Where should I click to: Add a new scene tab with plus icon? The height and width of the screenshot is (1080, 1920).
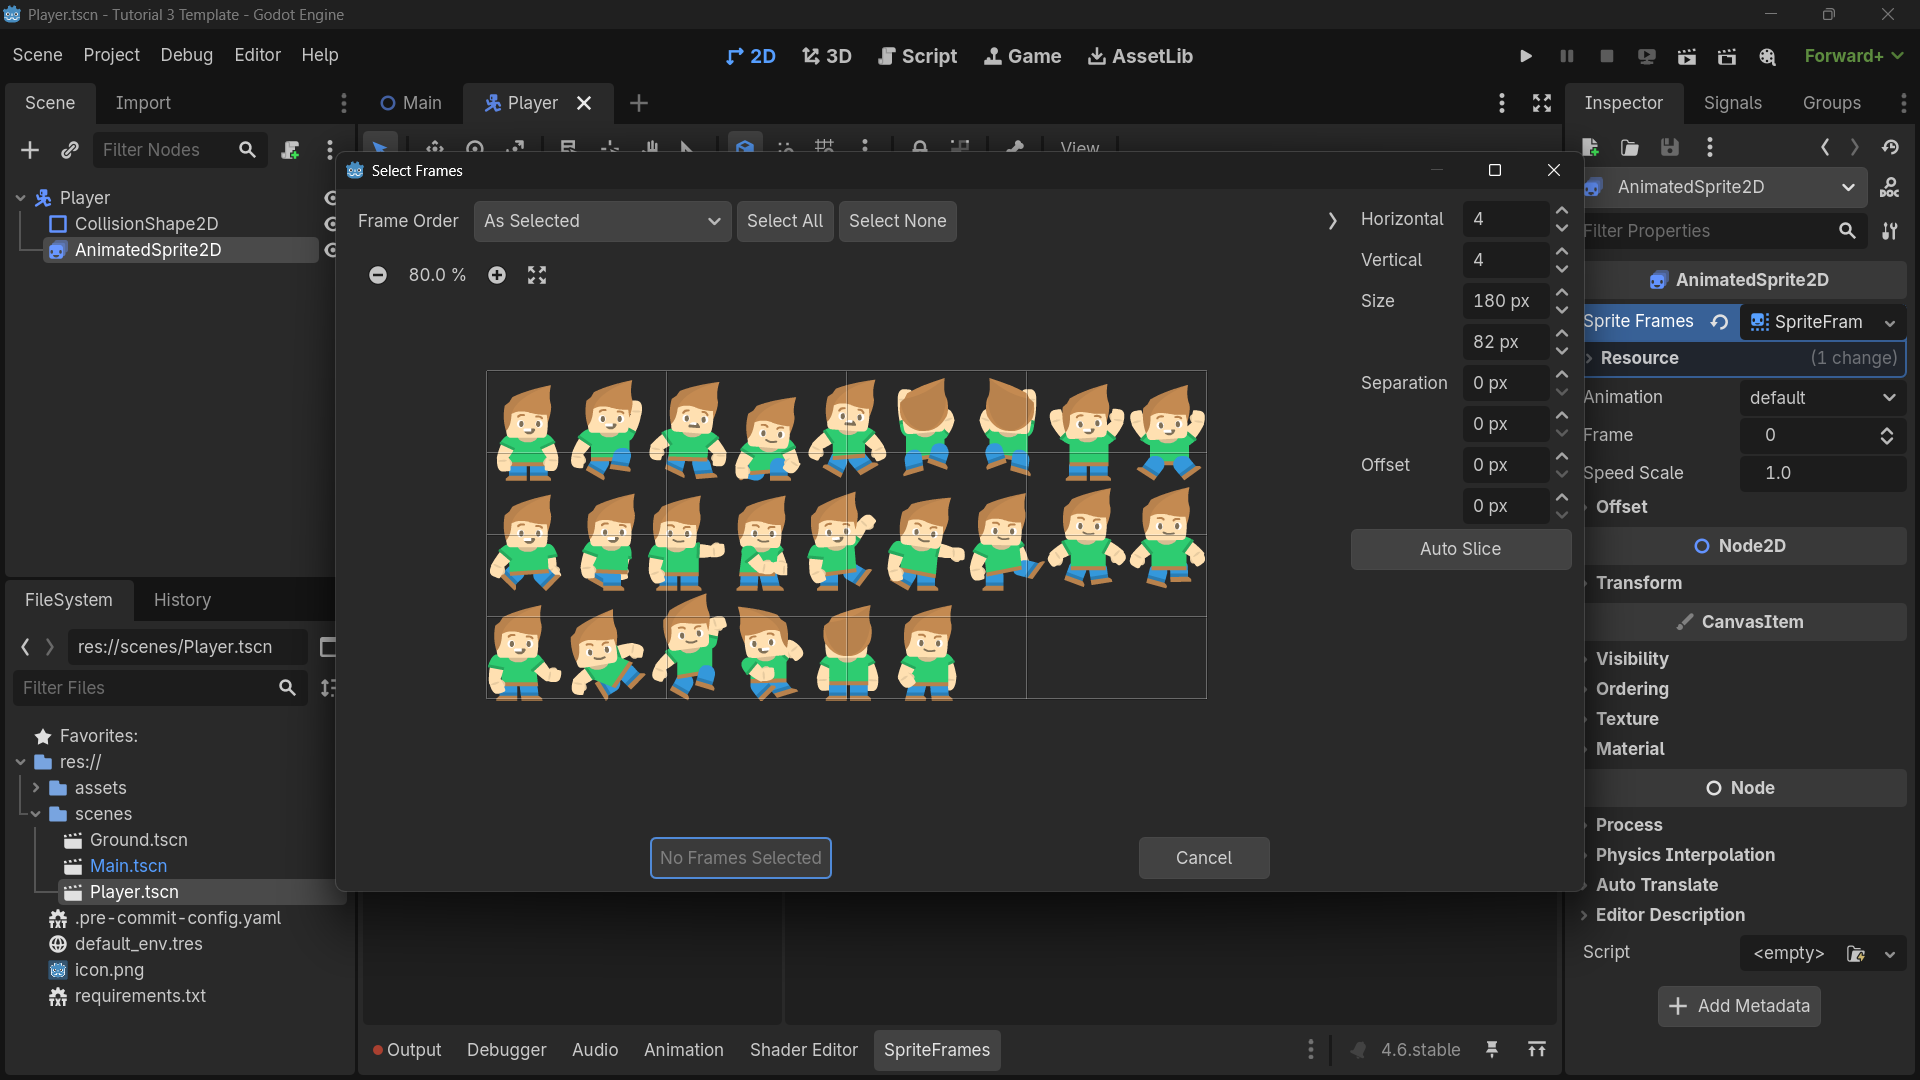639,103
